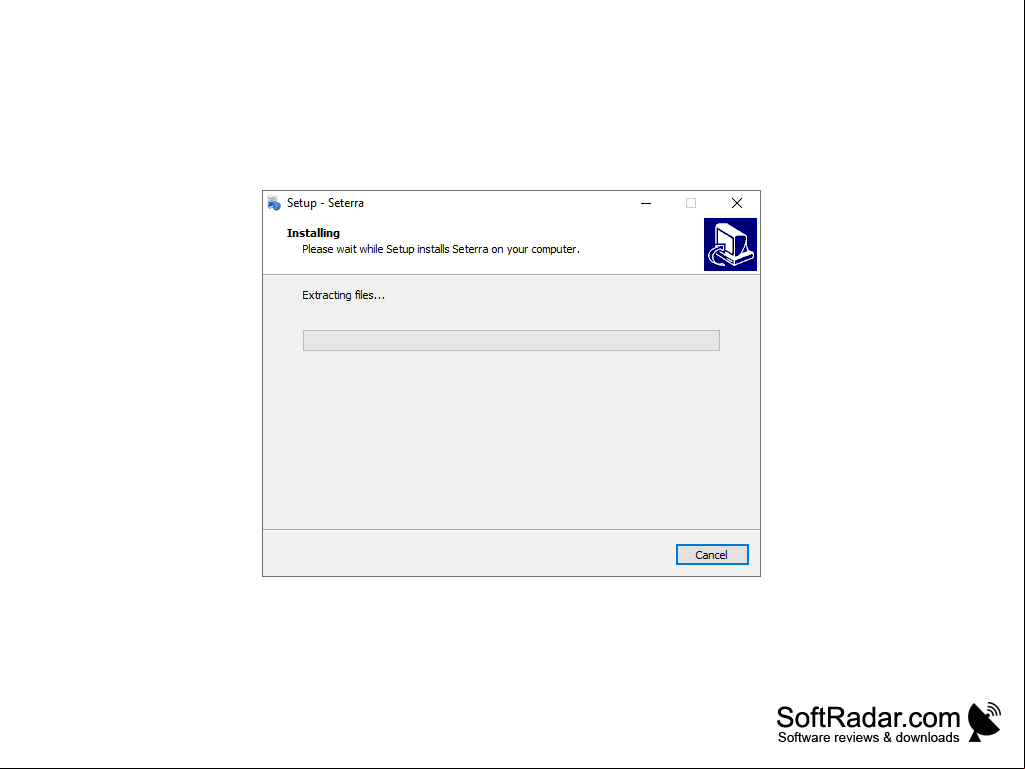Close the Setup - Seterra window
Viewport: 1025px width, 769px height.
tap(737, 203)
